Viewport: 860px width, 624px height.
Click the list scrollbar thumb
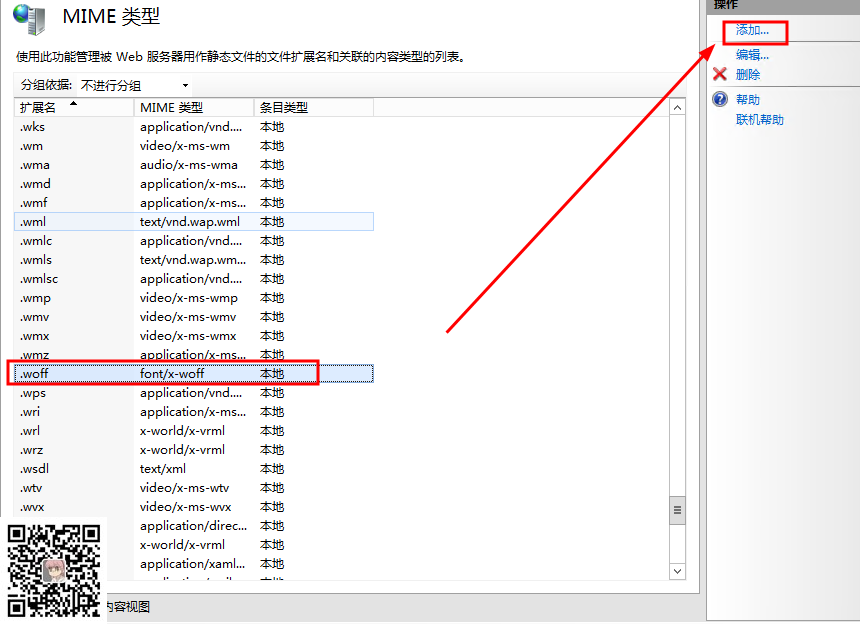coord(677,509)
